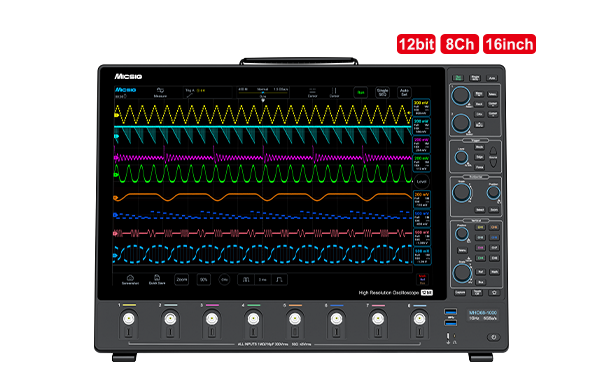This screenshot has width=600, height=380.
Task: Push the star favorite key
Action: (x=494, y=292)
